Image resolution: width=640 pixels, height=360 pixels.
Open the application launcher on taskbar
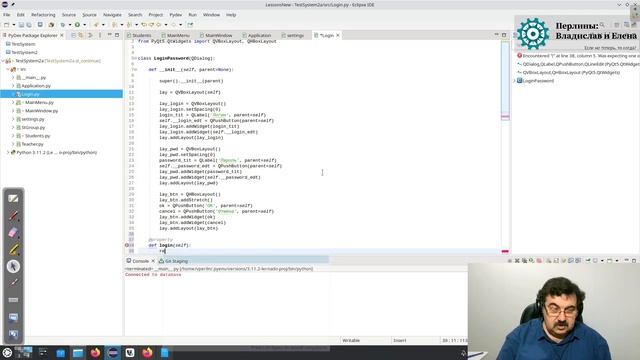click(x=7, y=353)
